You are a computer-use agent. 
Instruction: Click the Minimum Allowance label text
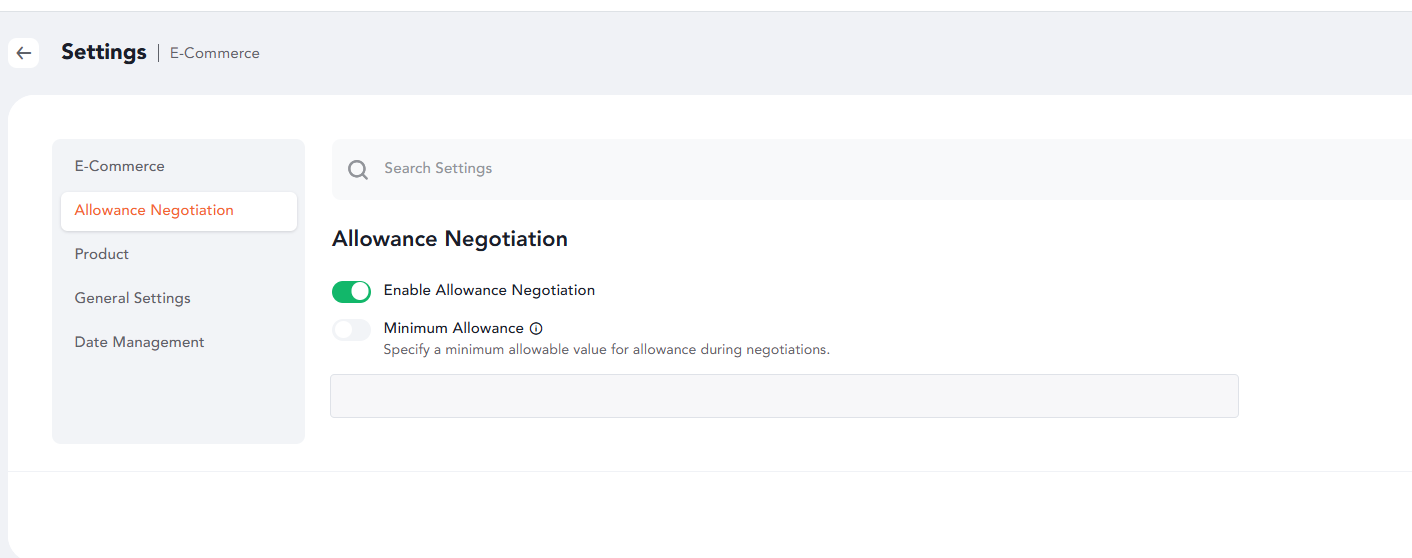coord(454,328)
